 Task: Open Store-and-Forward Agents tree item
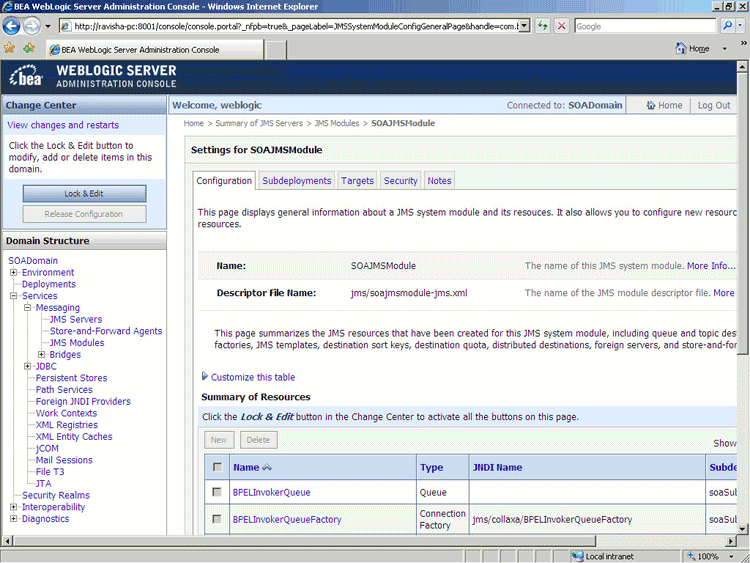click(x=106, y=331)
